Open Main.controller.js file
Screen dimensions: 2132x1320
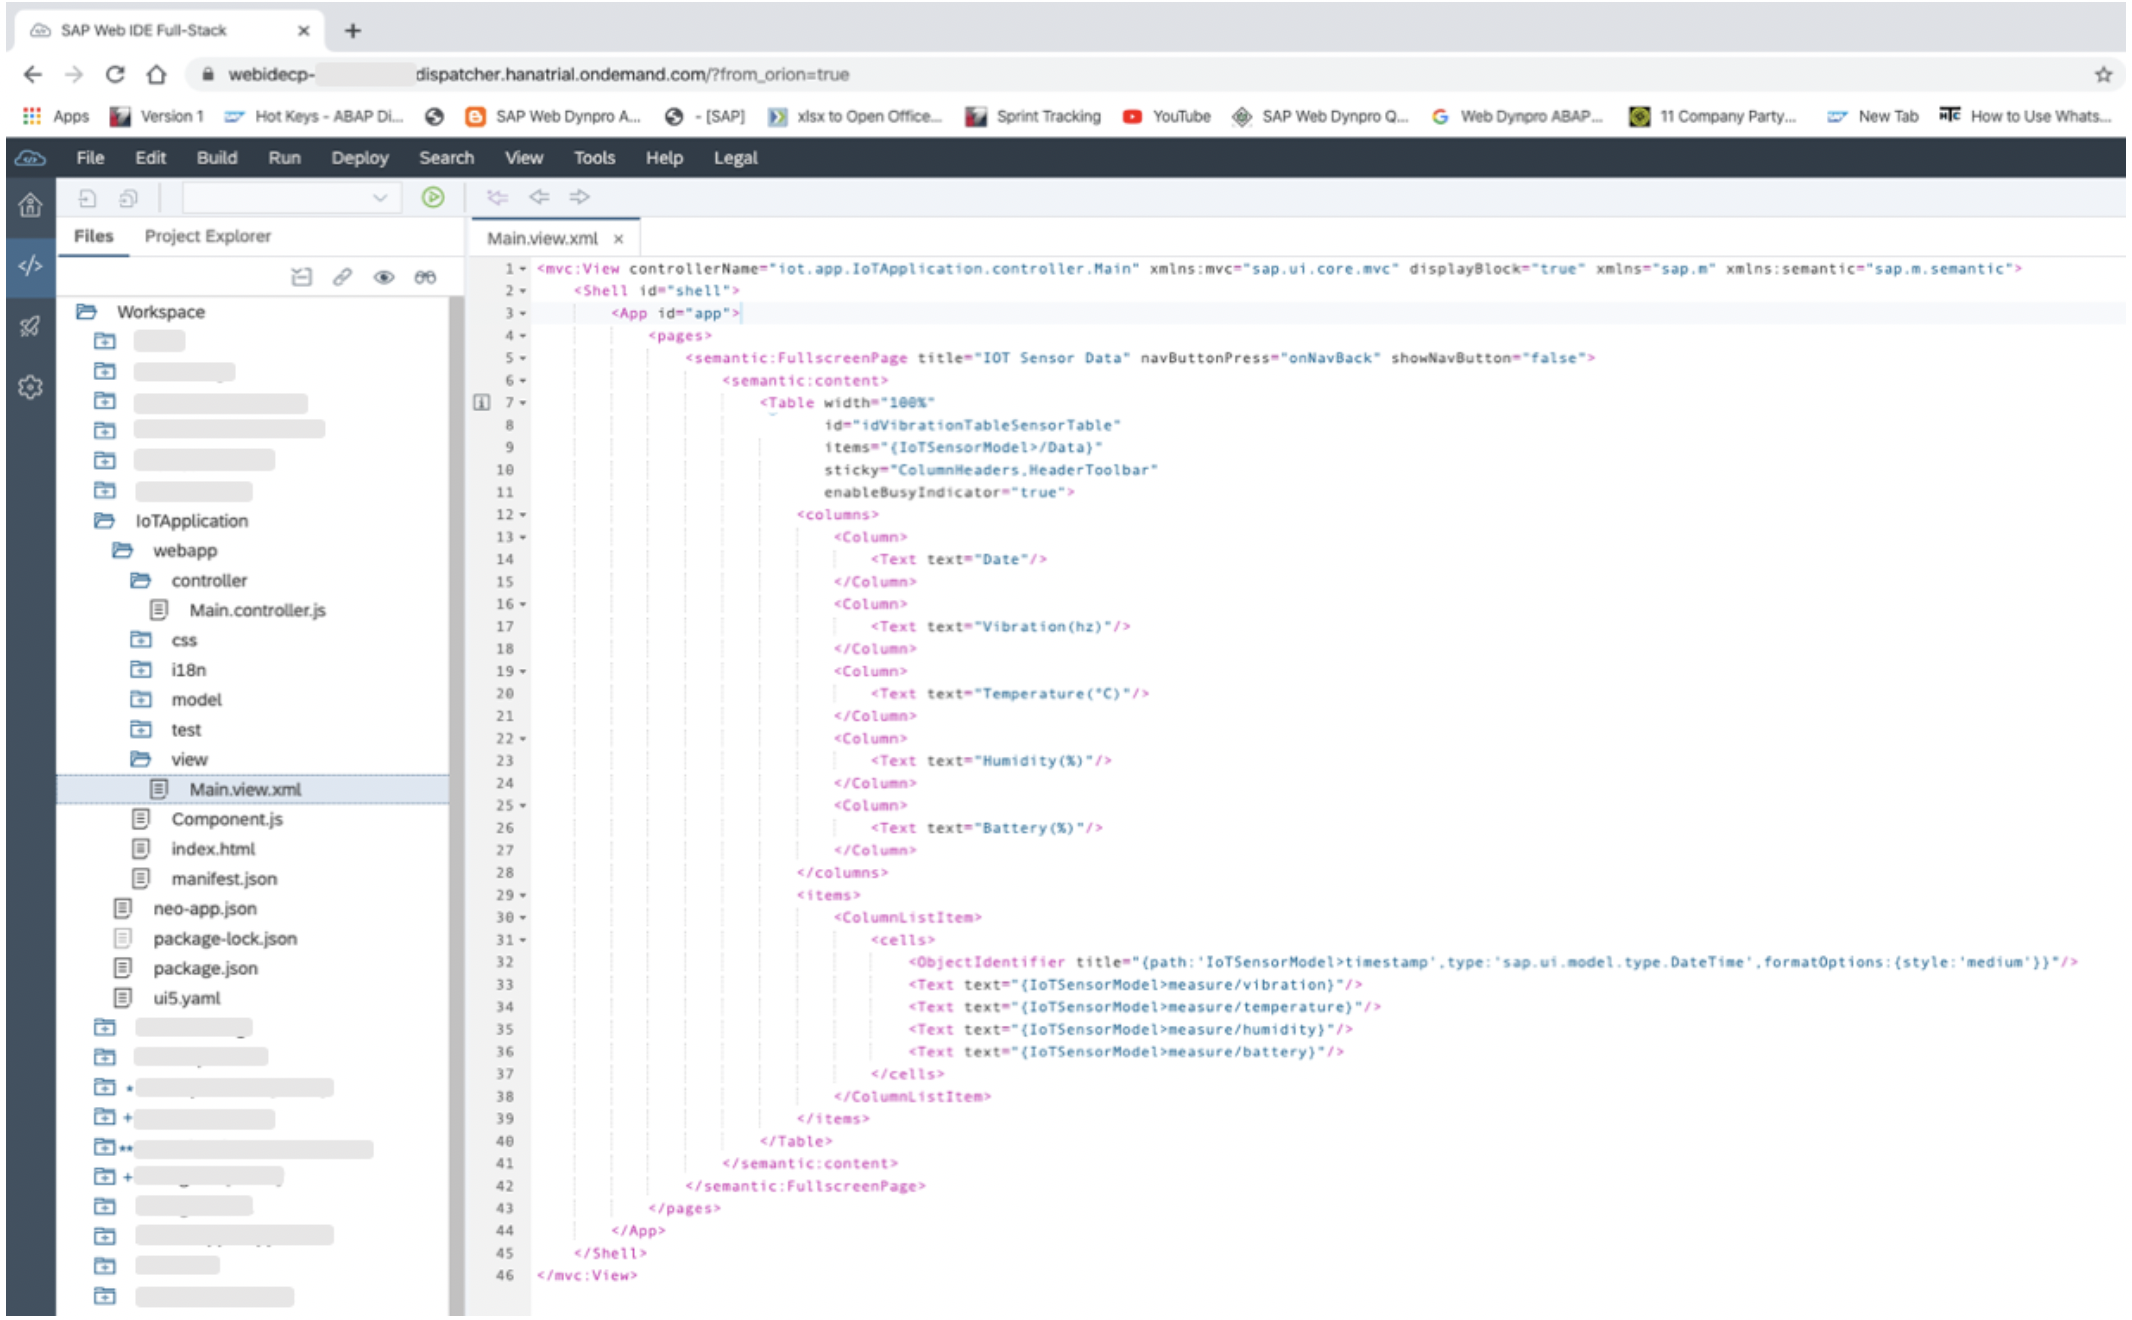[257, 610]
